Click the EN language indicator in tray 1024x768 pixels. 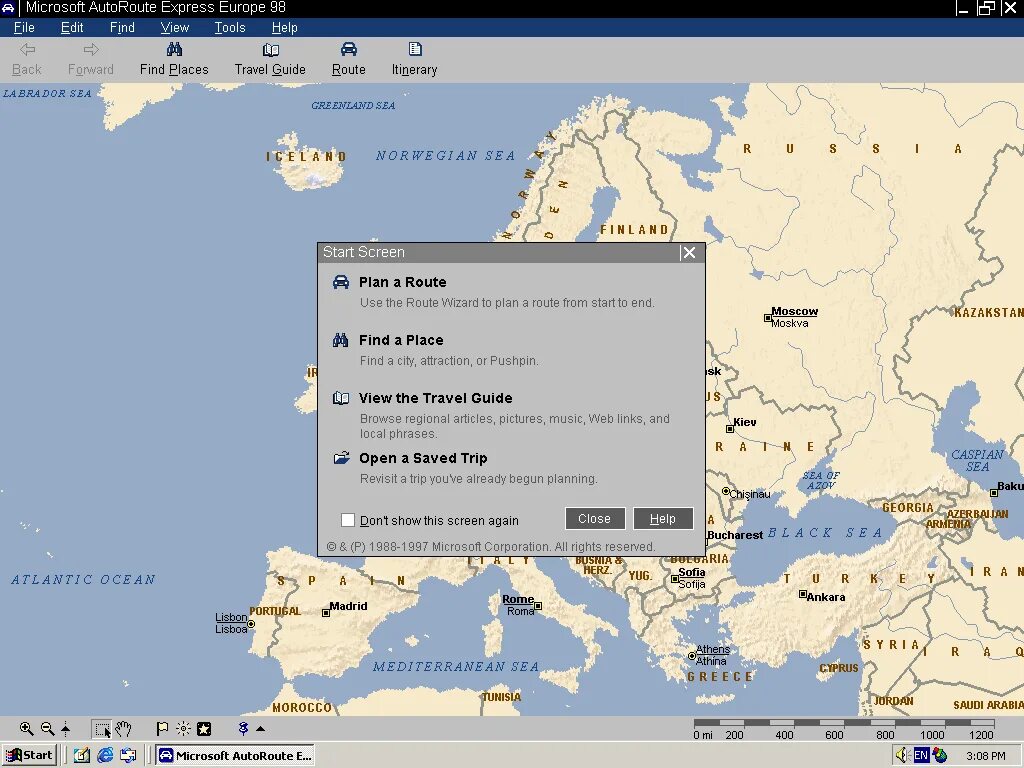coord(921,755)
